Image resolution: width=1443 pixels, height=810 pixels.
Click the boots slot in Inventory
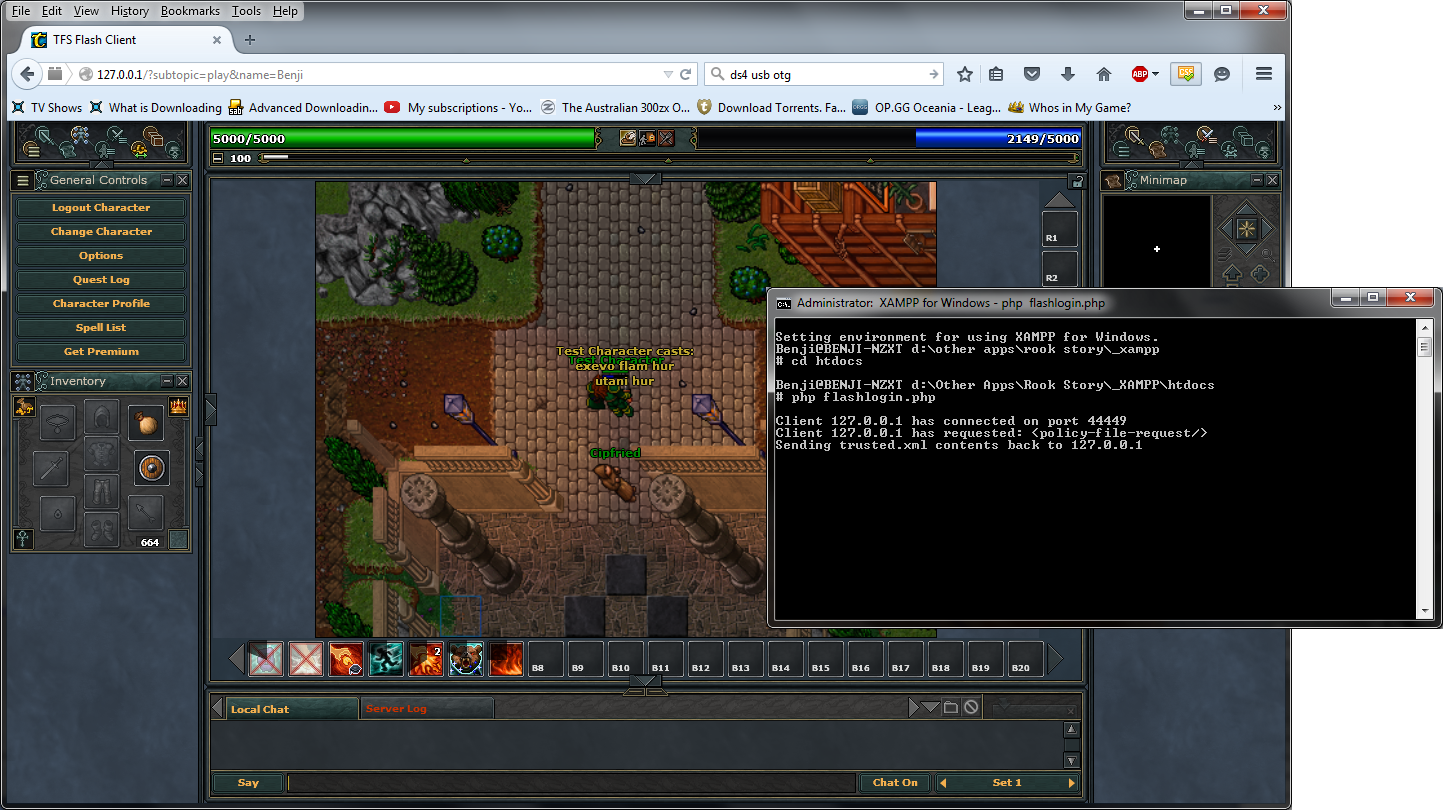(x=102, y=529)
